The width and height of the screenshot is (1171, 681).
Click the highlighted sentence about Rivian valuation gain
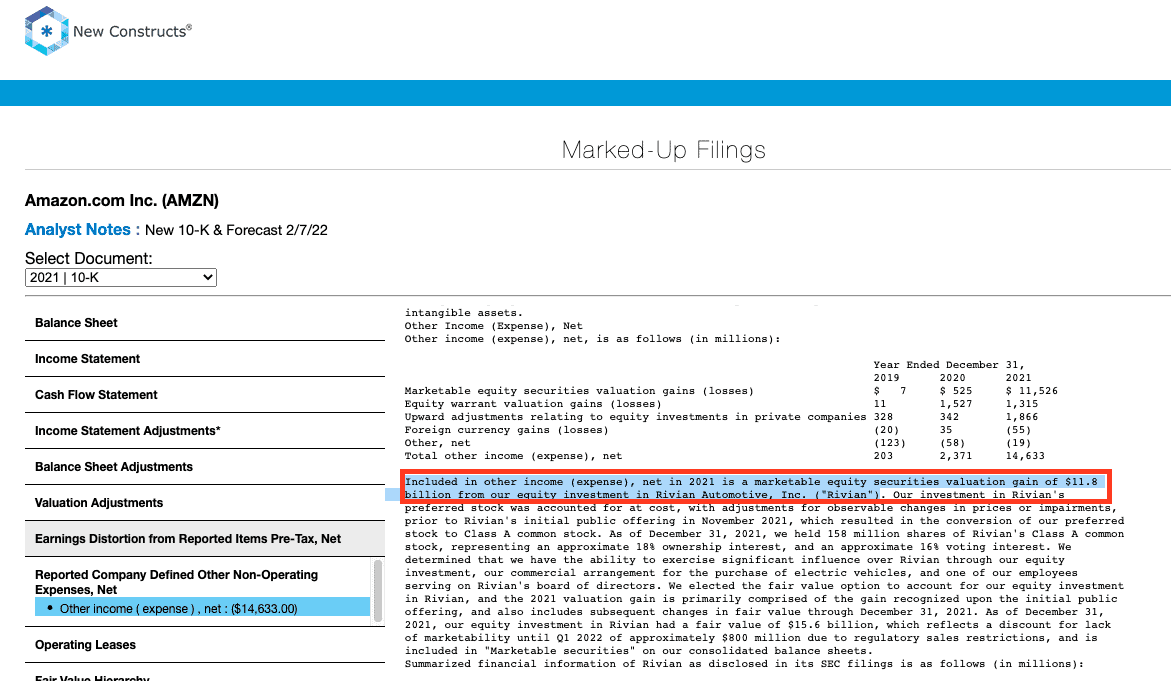tap(754, 488)
